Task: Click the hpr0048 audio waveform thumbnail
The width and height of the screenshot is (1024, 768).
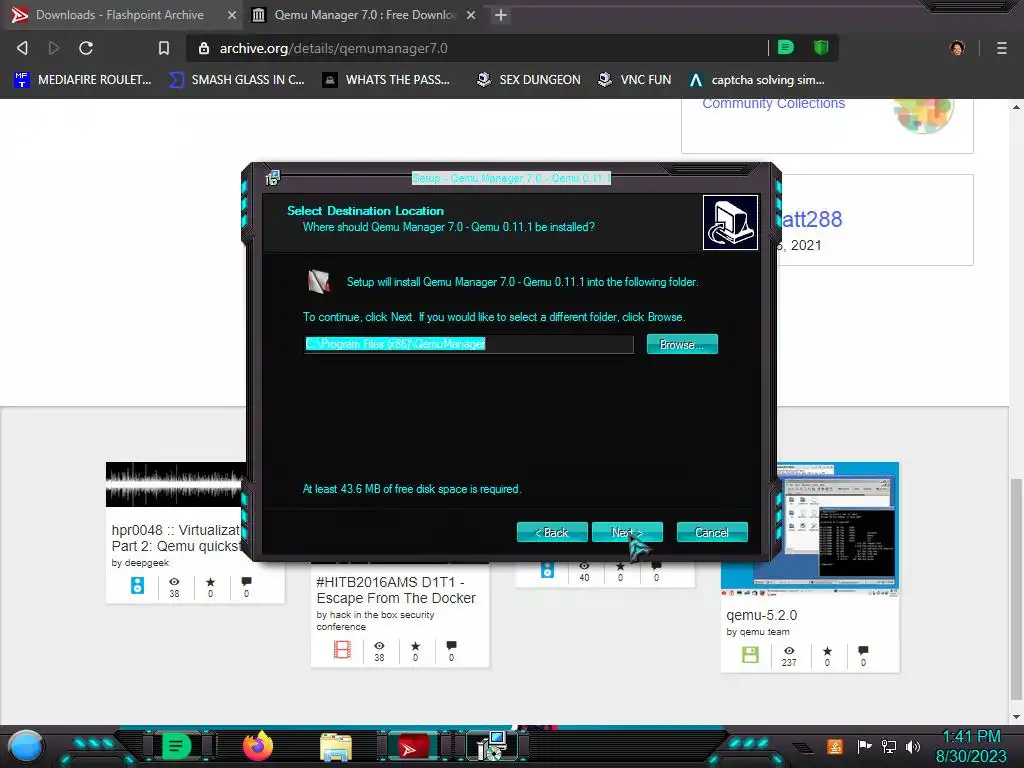Action: [176, 484]
